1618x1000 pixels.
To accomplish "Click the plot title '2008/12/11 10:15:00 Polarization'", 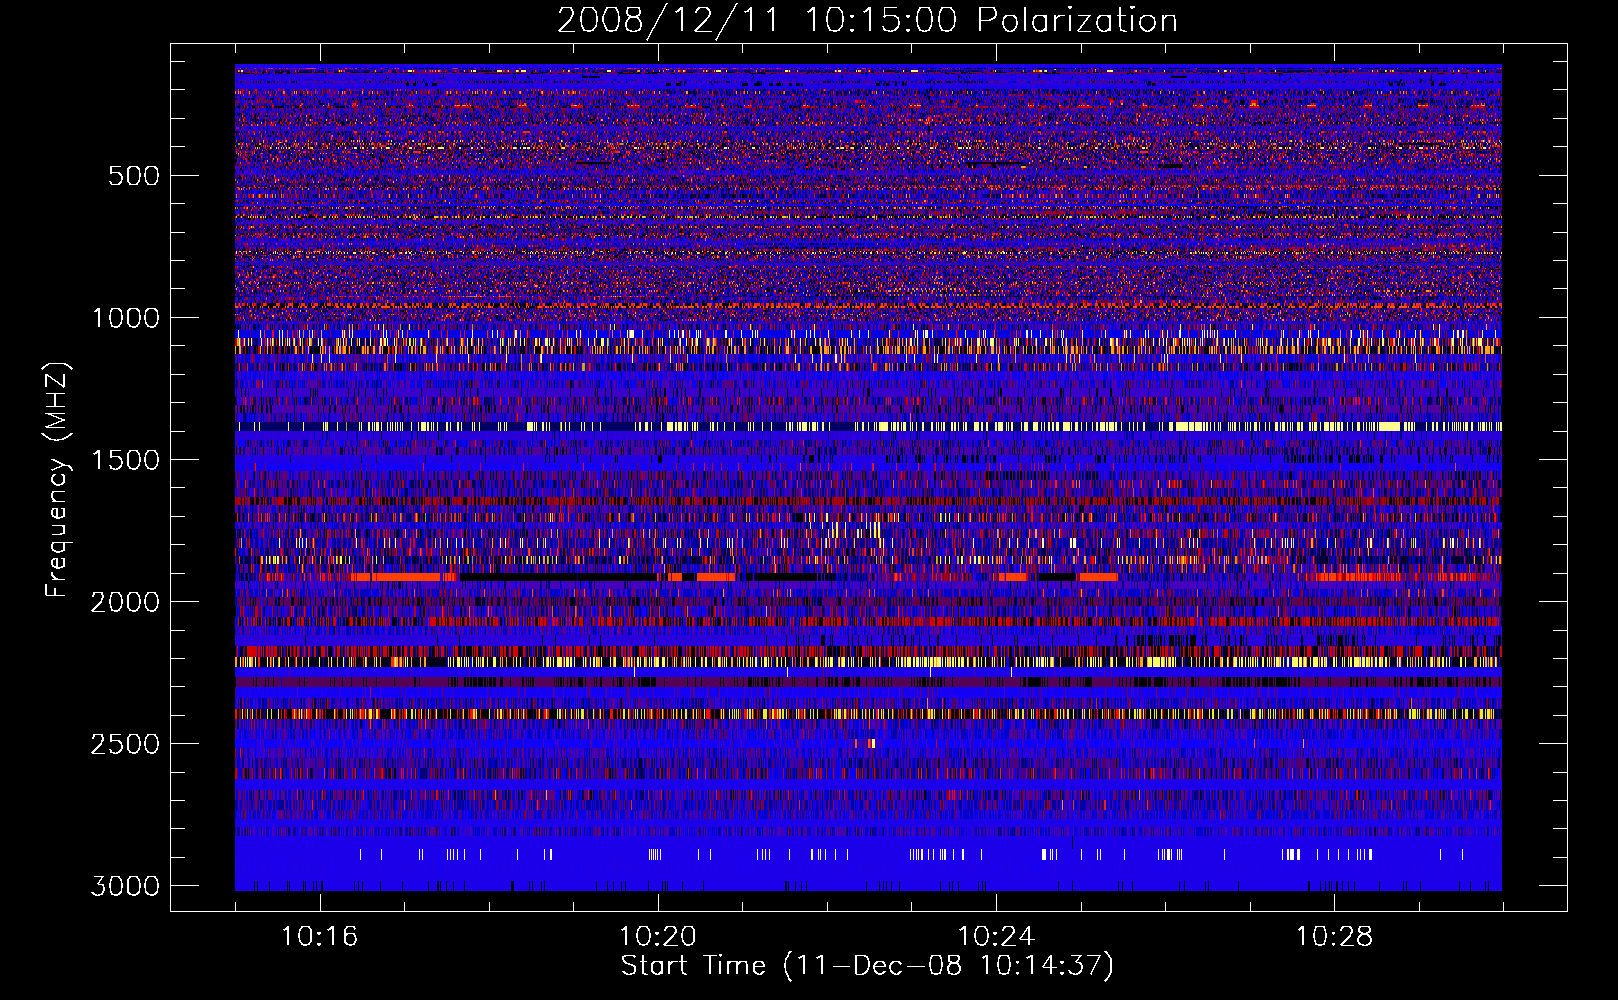I will [867, 20].
